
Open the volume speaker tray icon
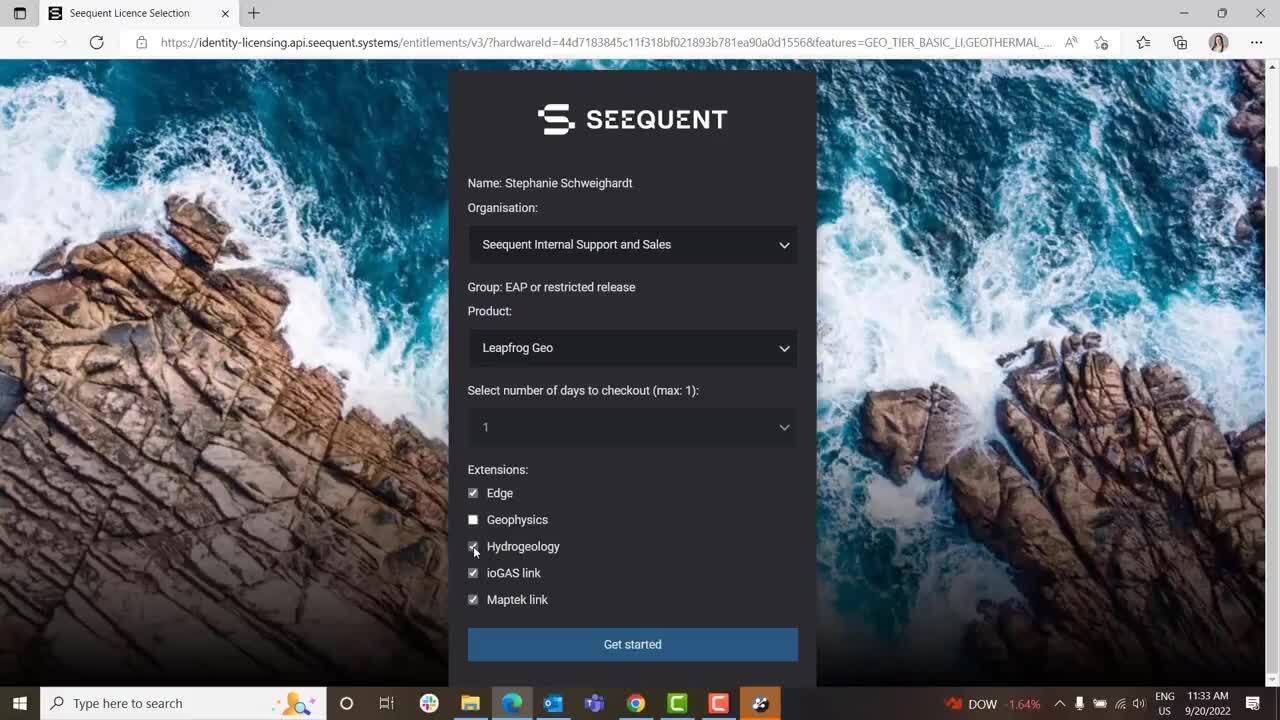pyautogui.click(x=1139, y=704)
